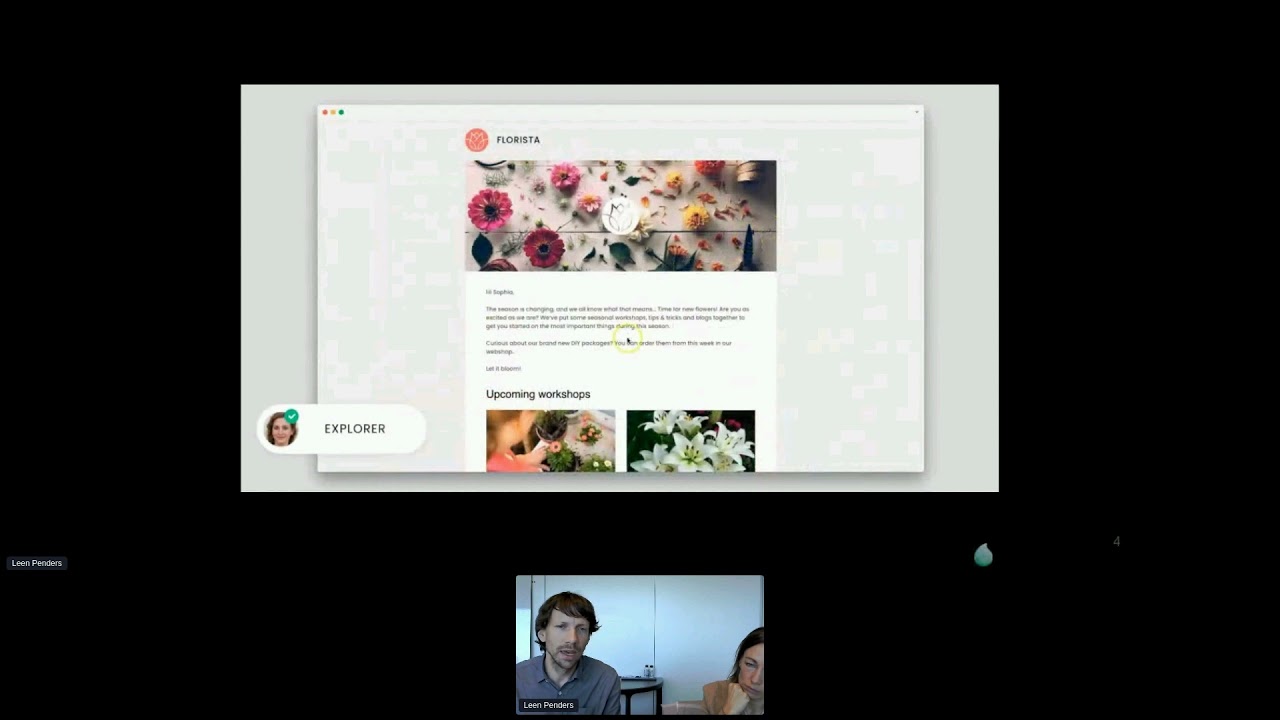This screenshot has height=720, width=1280.
Task: Click the "Hi Sophia," greeting line
Action: pos(500,292)
